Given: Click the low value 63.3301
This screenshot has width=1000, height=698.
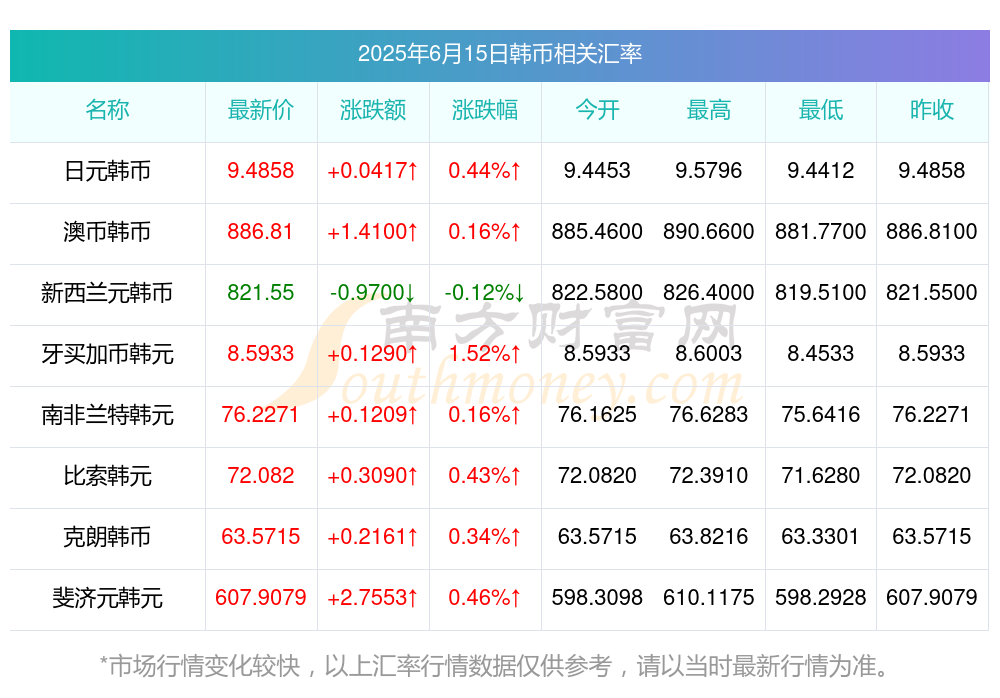Looking at the screenshot, I should [821, 536].
